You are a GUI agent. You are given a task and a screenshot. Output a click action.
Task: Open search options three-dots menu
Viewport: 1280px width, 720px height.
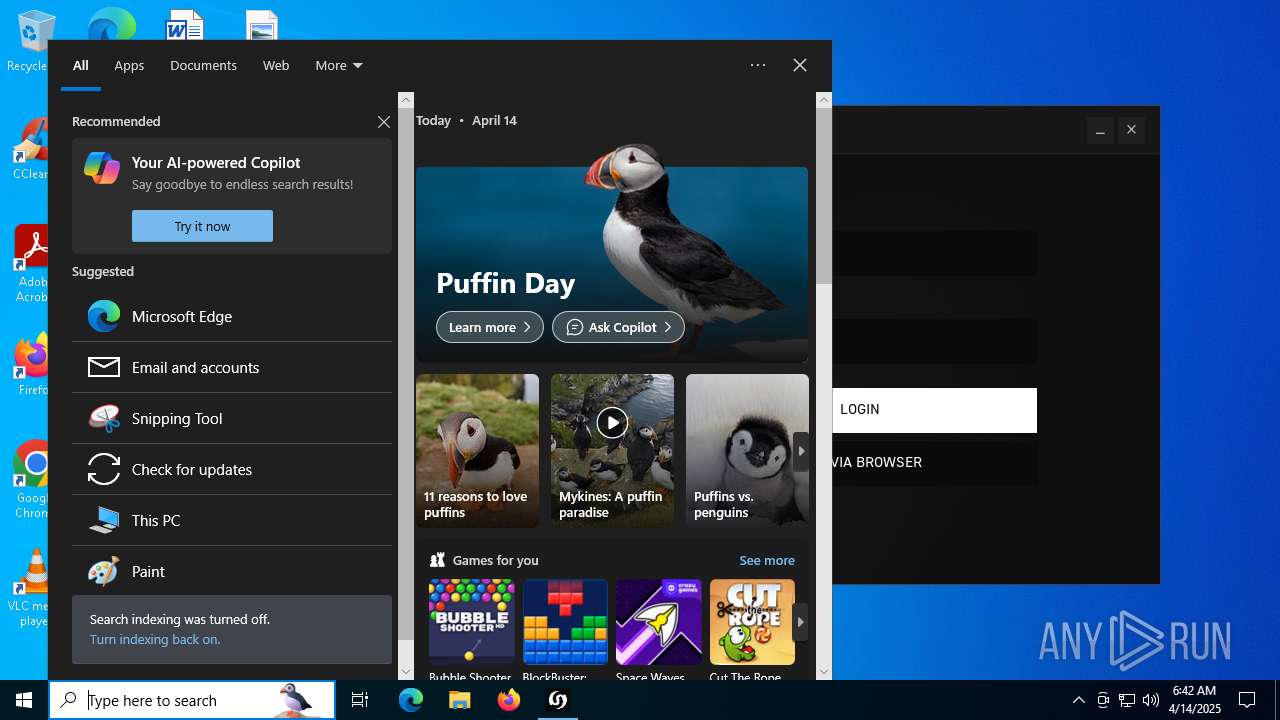pyautogui.click(x=758, y=65)
